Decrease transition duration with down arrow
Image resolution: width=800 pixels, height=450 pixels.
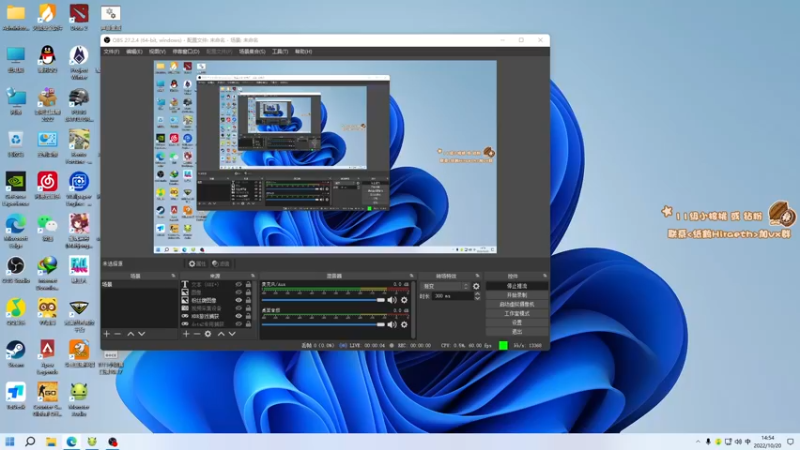coord(478,298)
